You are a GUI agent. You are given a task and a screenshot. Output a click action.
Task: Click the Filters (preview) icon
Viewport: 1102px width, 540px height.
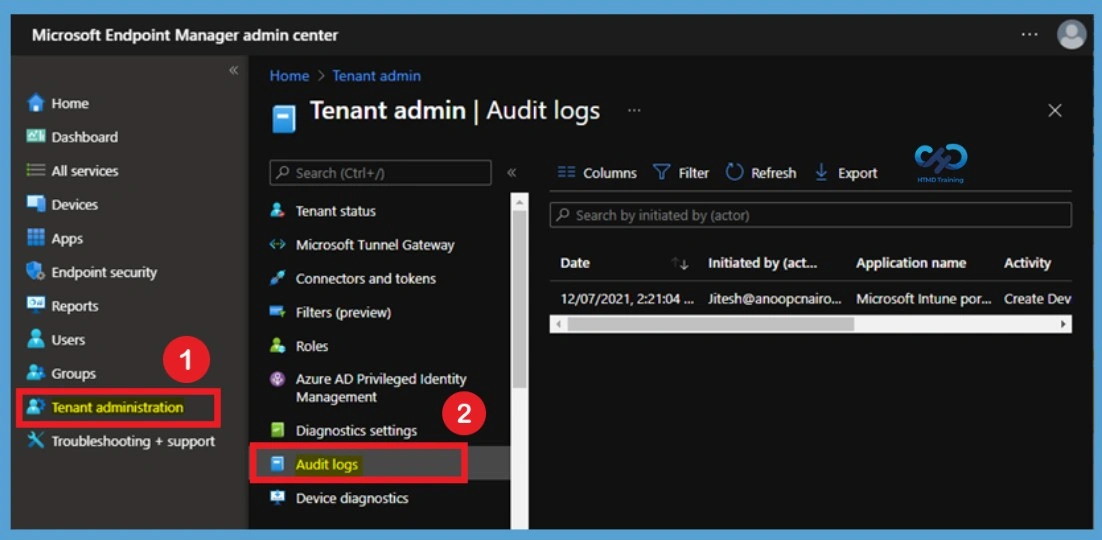[x=278, y=312]
